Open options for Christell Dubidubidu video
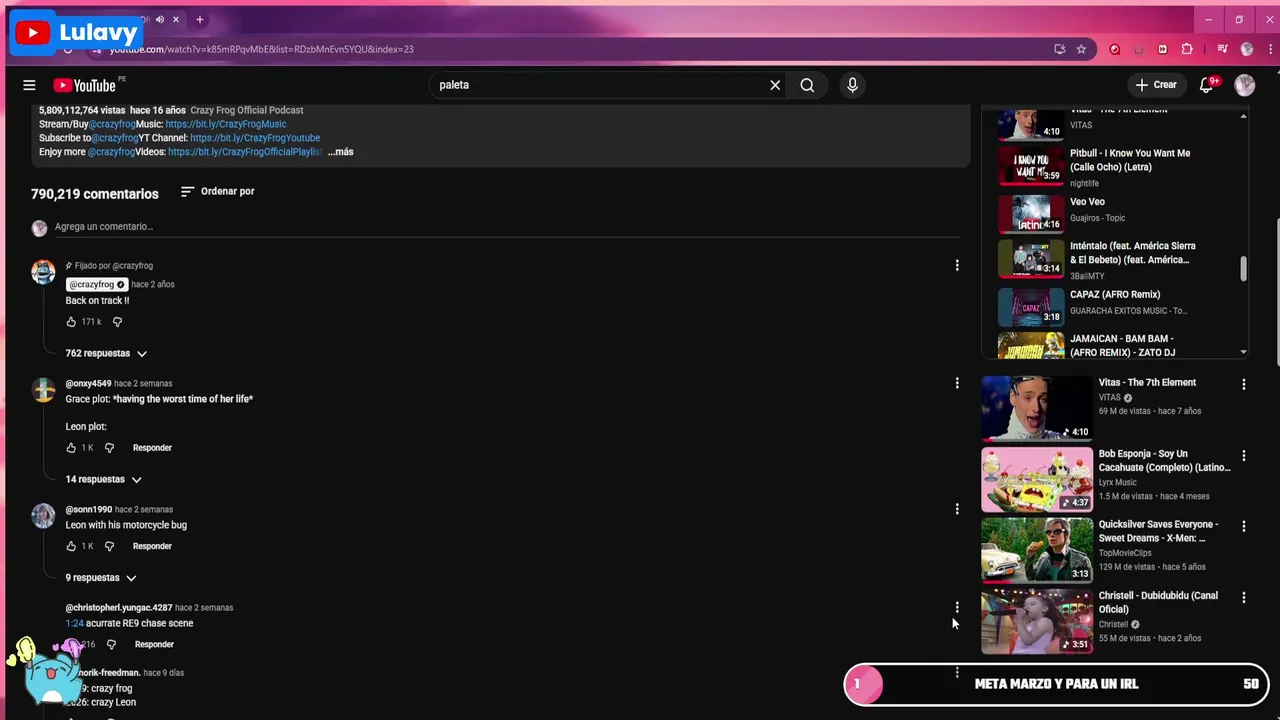This screenshot has width=1280, height=720. pyautogui.click(x=1243, y=597)
